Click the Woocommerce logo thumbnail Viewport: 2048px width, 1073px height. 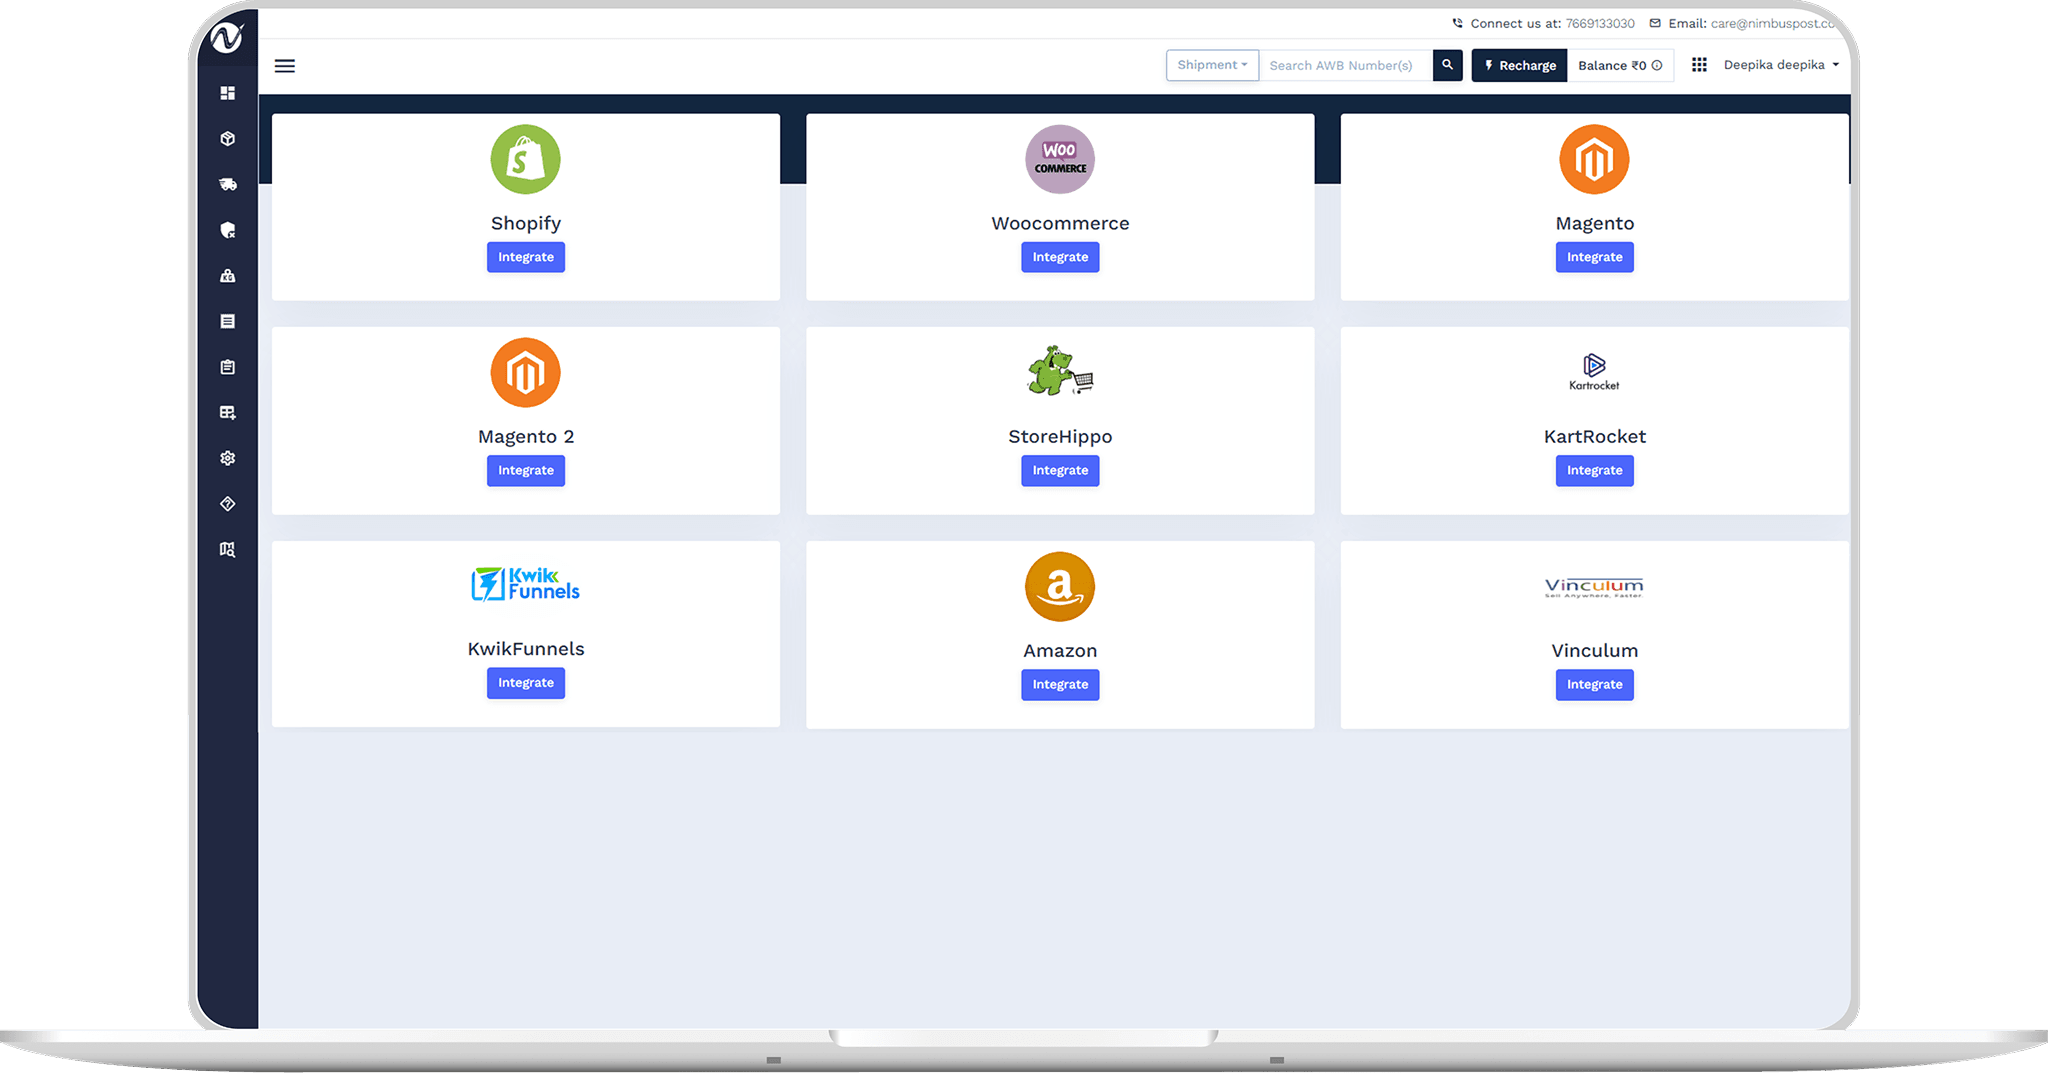coord(1060,160)
